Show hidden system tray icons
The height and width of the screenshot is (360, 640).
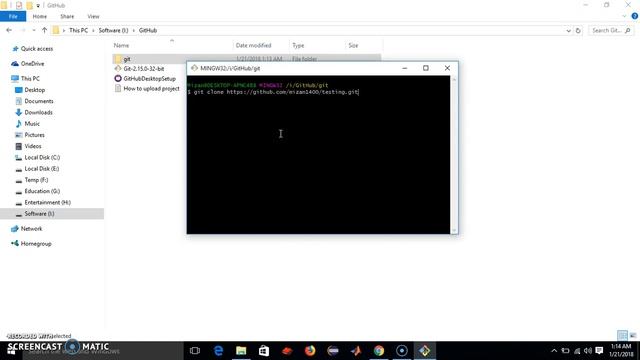[x=554, y=351]
